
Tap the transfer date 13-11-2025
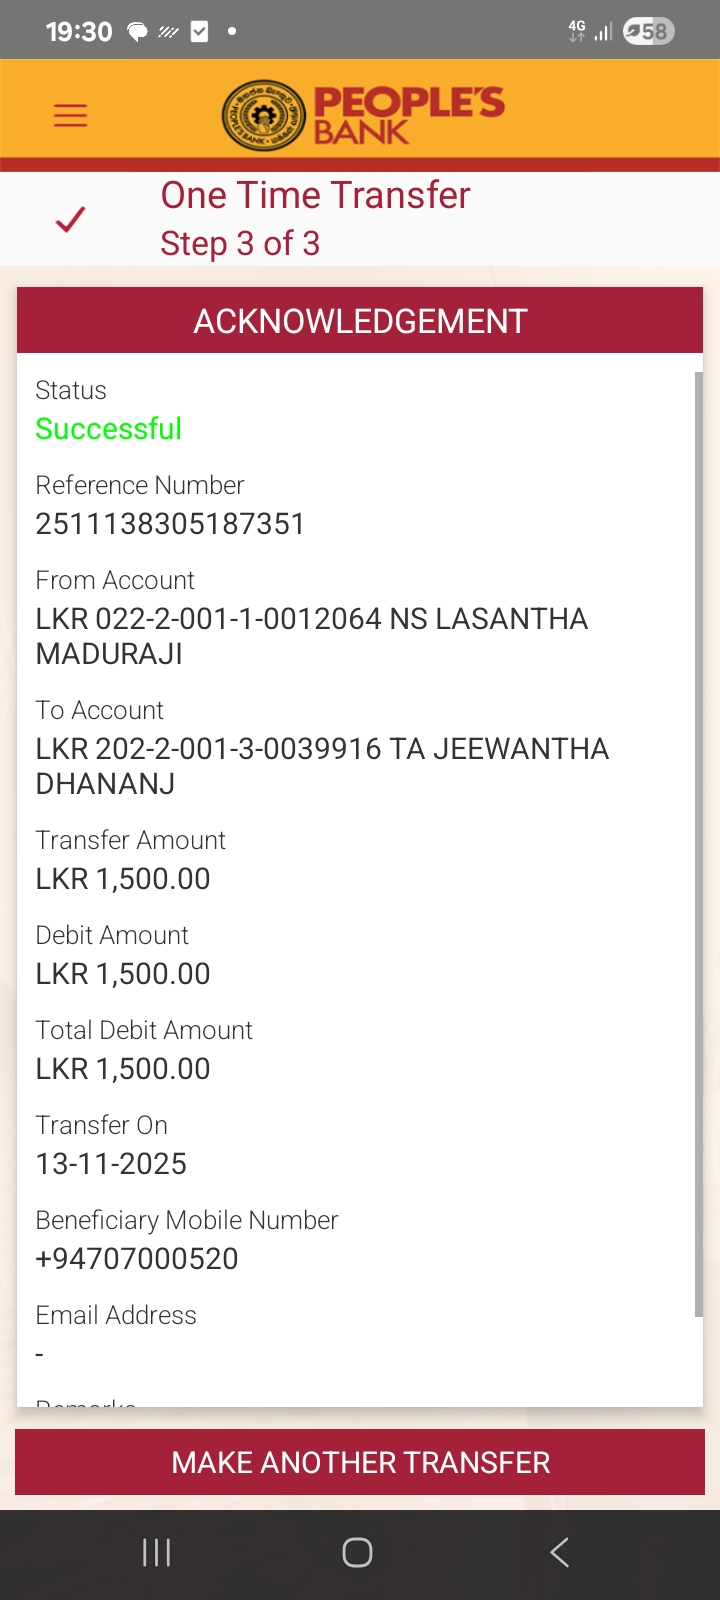[x=111, y=1164]
